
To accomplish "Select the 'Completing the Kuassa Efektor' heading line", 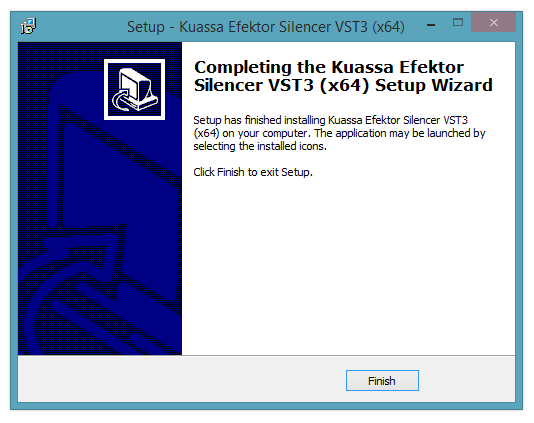I will (329, 67).
